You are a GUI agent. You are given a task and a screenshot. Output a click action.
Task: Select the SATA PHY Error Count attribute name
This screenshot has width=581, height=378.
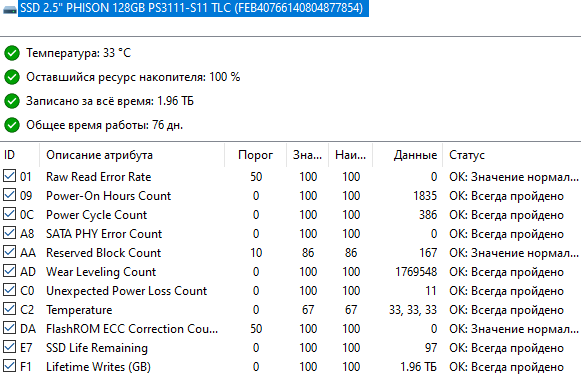tap(104, 234)
